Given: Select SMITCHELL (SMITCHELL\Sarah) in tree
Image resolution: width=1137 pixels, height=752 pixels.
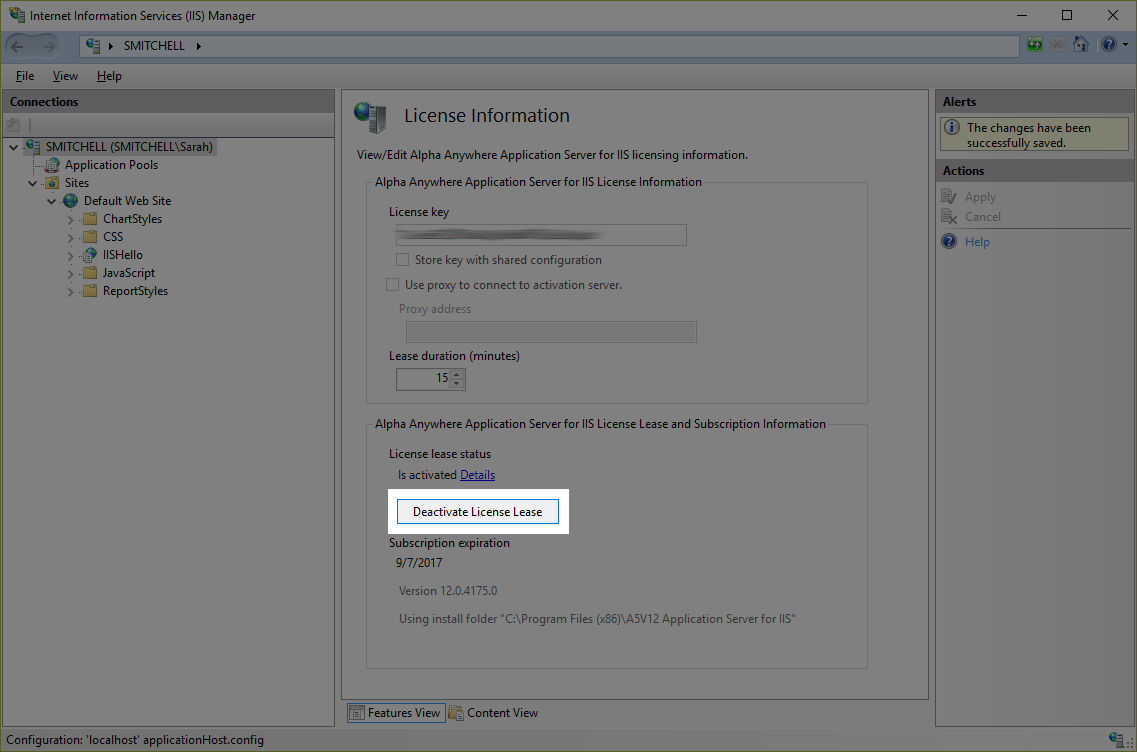Looking at the screenshot, I should pyautogui.click(x=129, y=147).
